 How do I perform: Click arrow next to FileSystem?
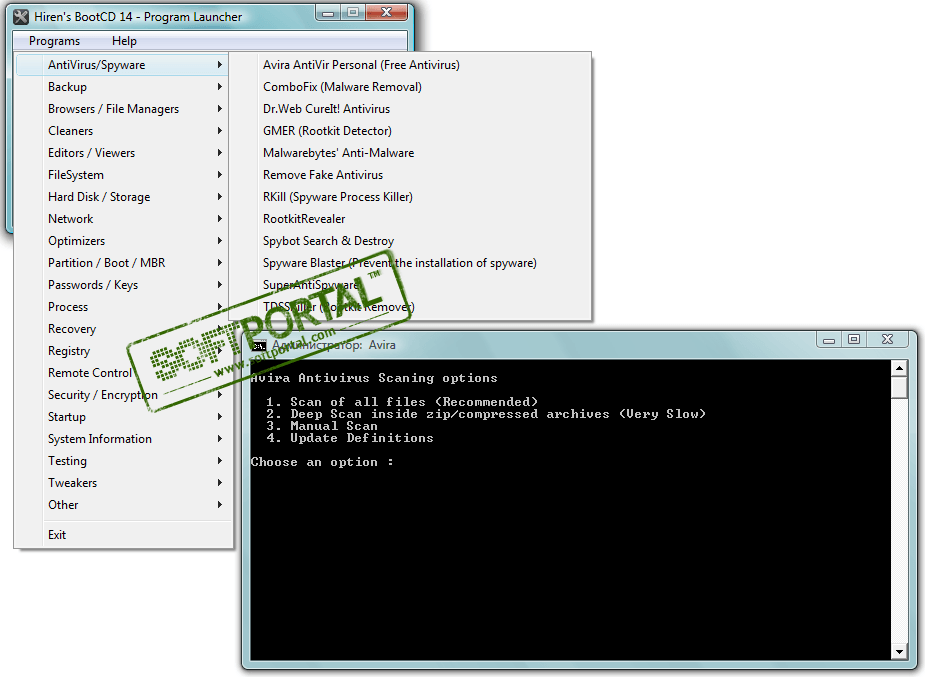coord(219,175)
